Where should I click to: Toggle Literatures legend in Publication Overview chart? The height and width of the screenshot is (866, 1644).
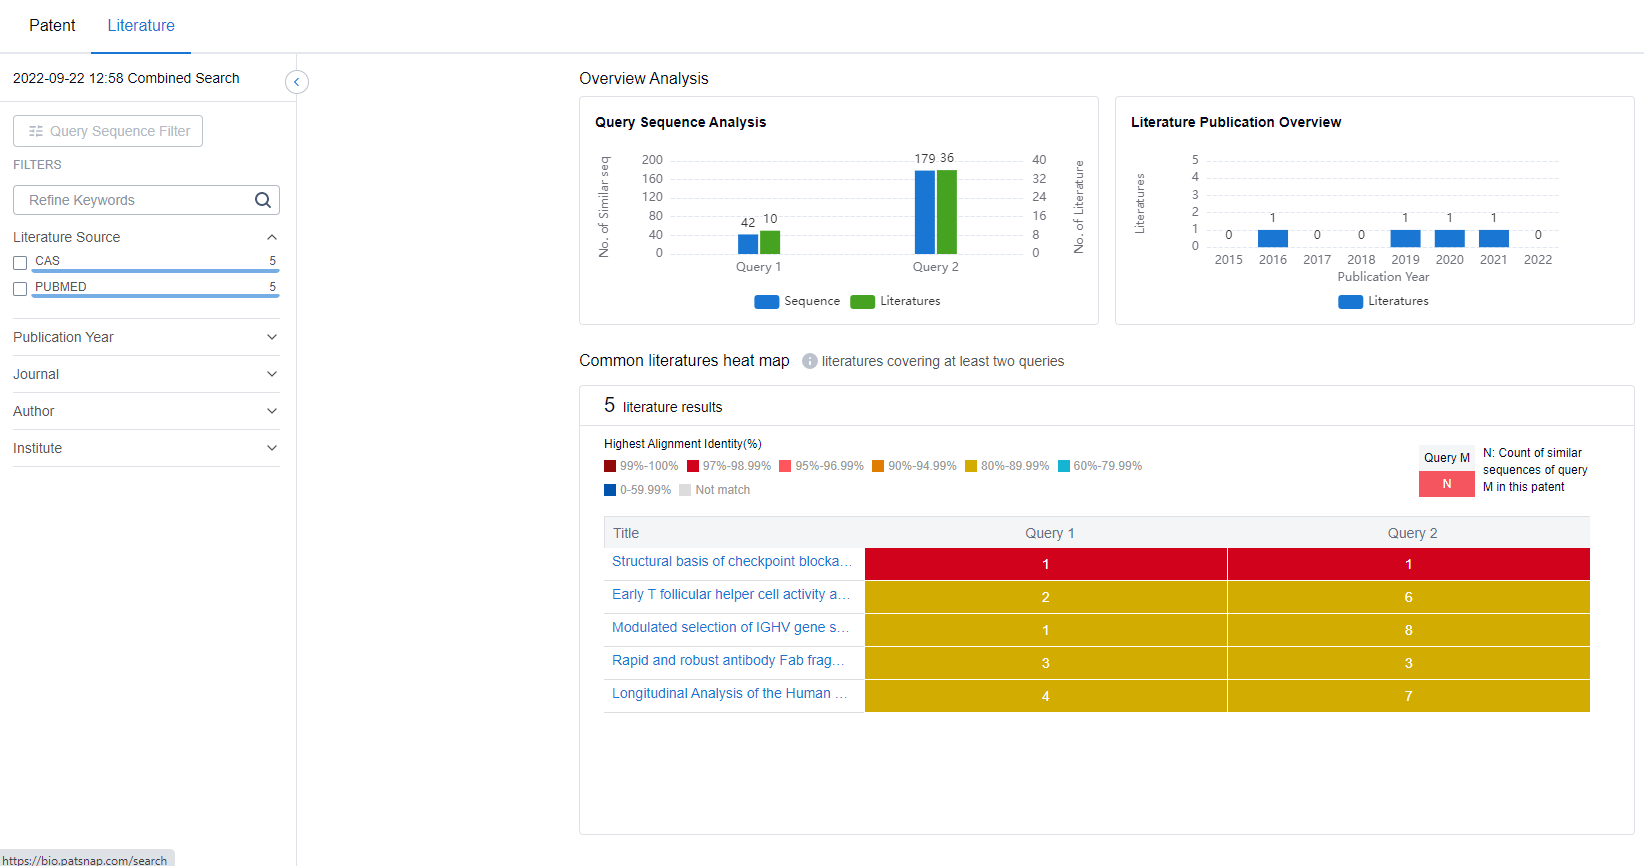pyautogui.click(x=1350, y=302)
